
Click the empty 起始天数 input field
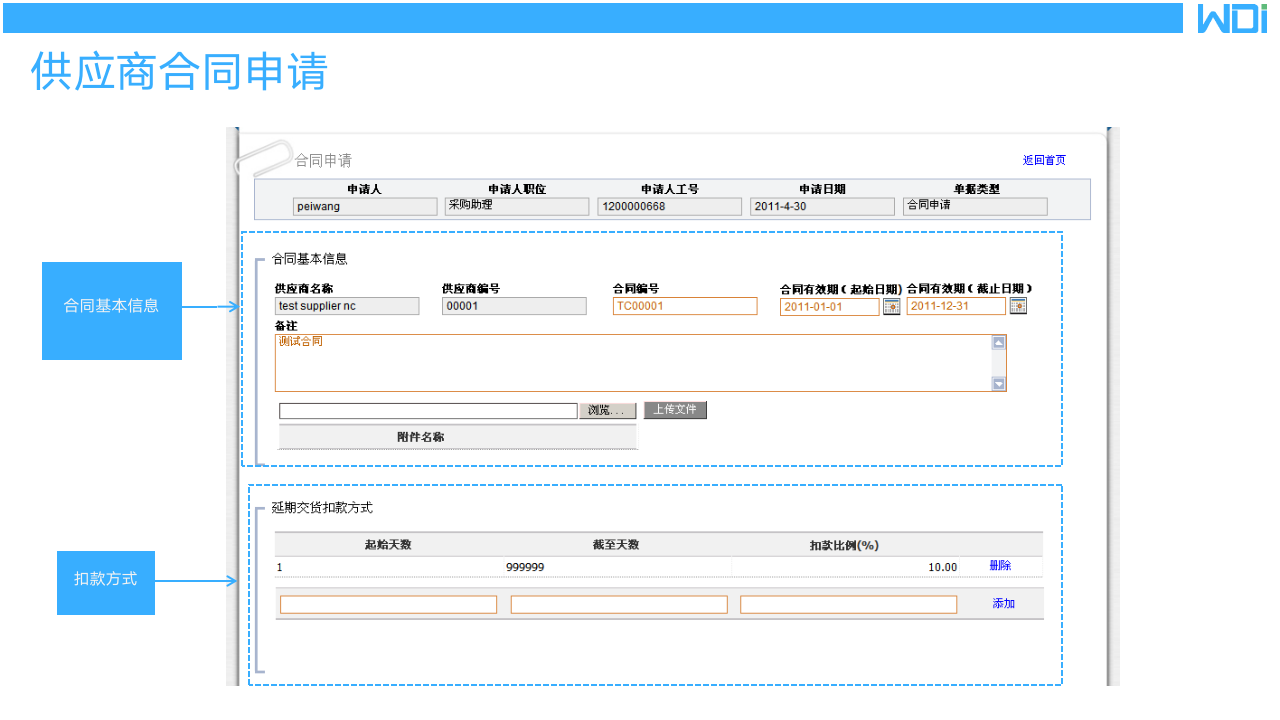pos(388,603)
